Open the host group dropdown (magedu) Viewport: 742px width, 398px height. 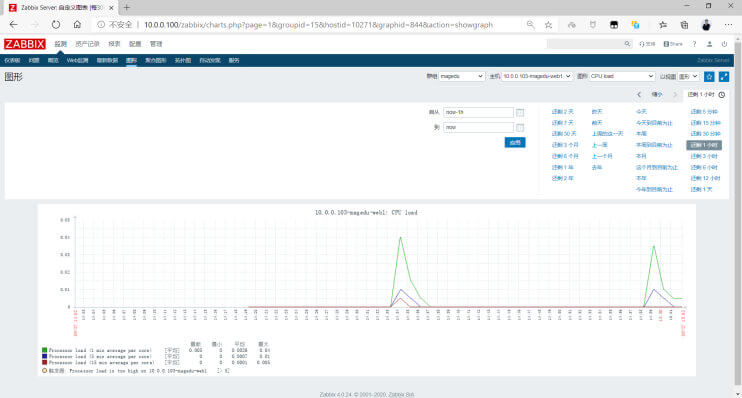click(x=461, y=76)
